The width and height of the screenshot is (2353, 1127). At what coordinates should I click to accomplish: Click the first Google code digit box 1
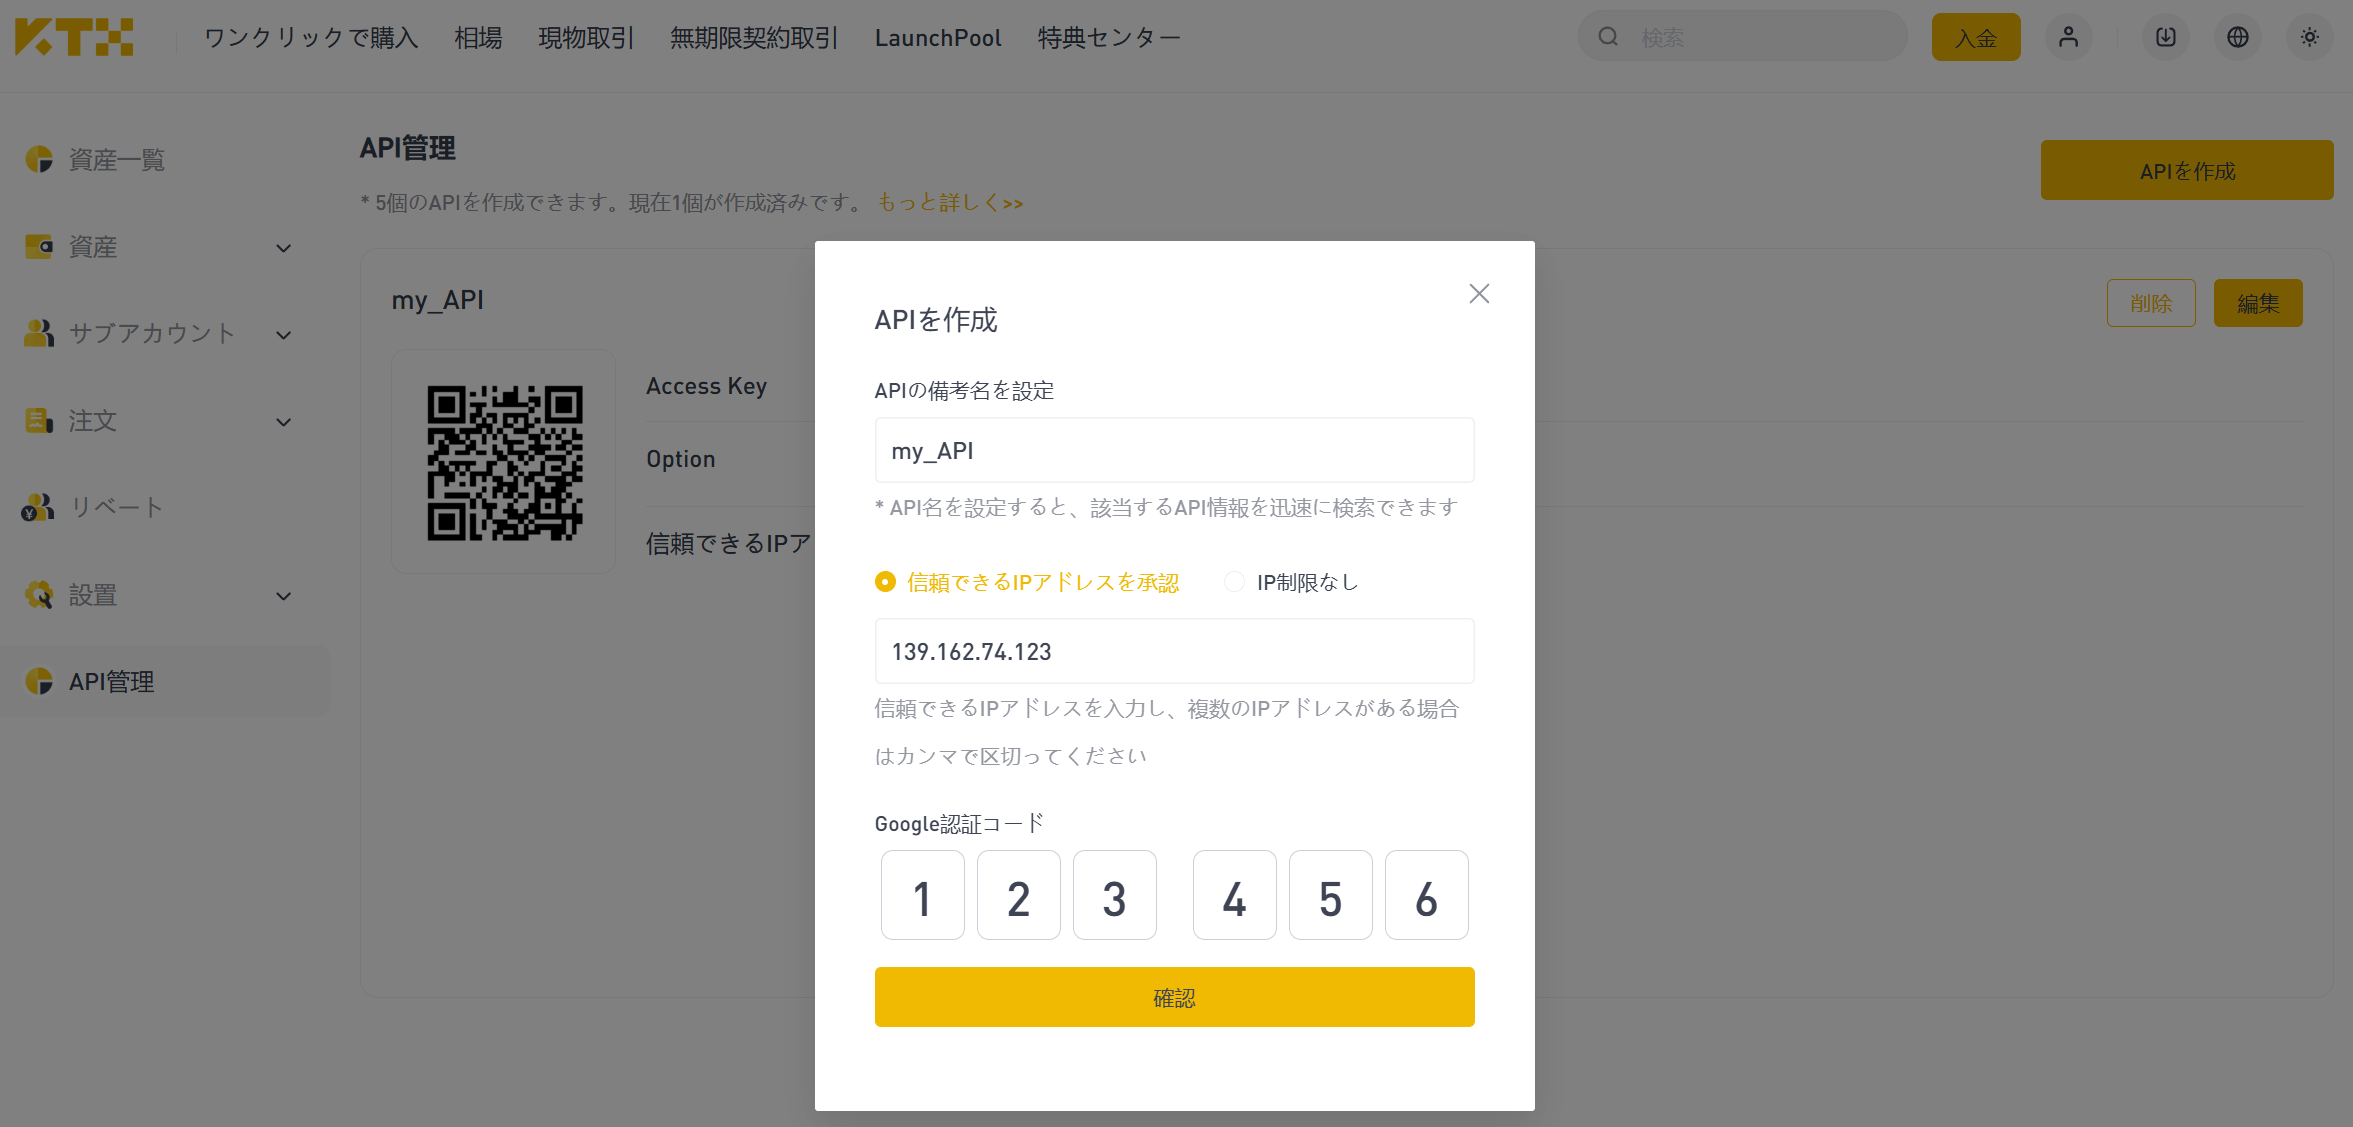coord(923,895)
